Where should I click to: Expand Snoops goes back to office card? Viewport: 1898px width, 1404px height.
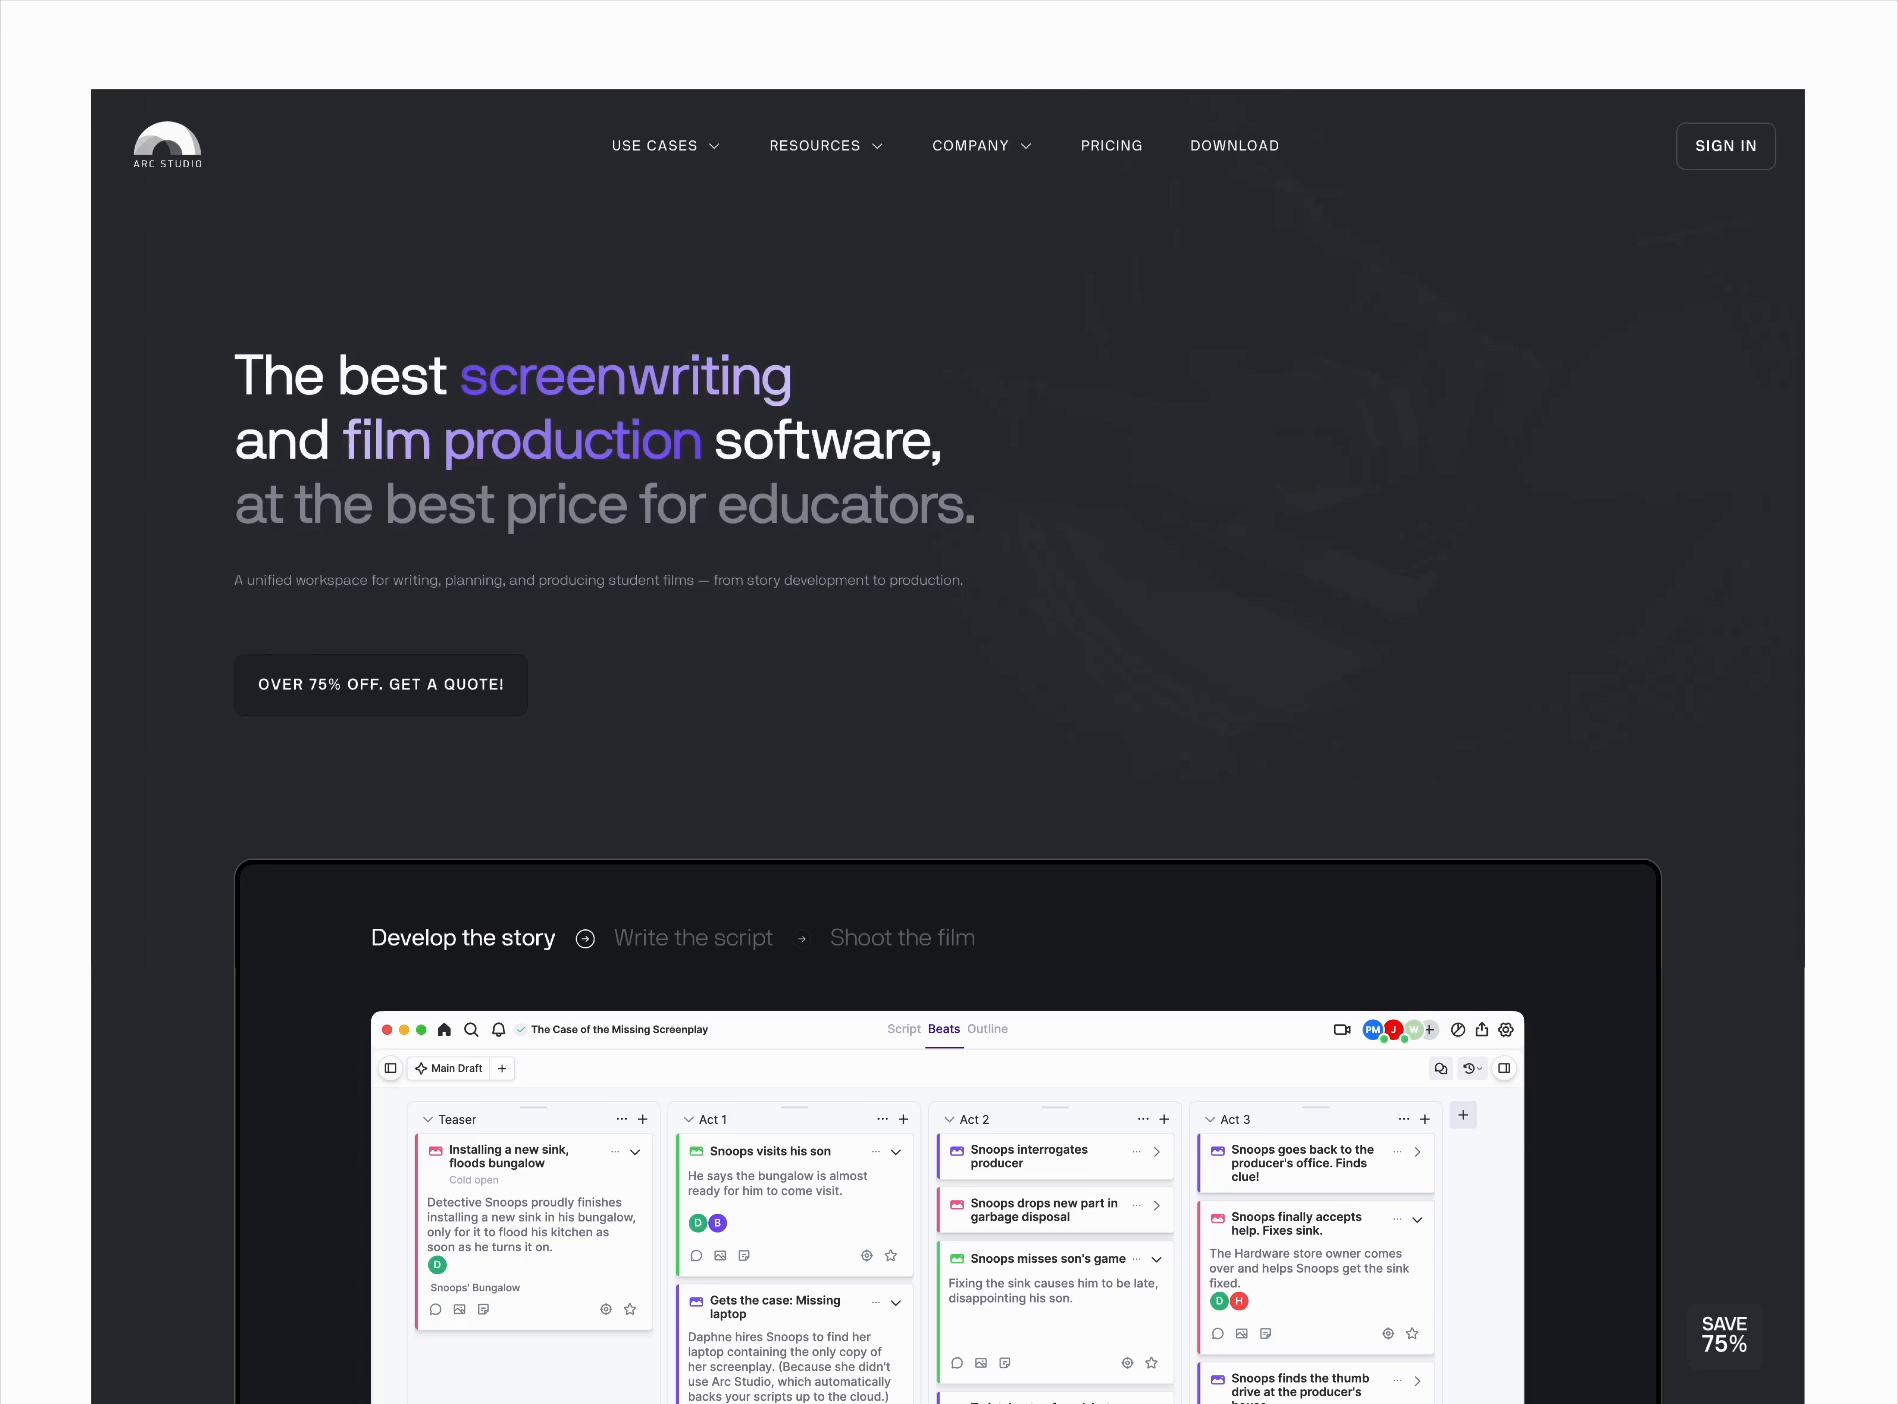click(x=1417, y=1152)
